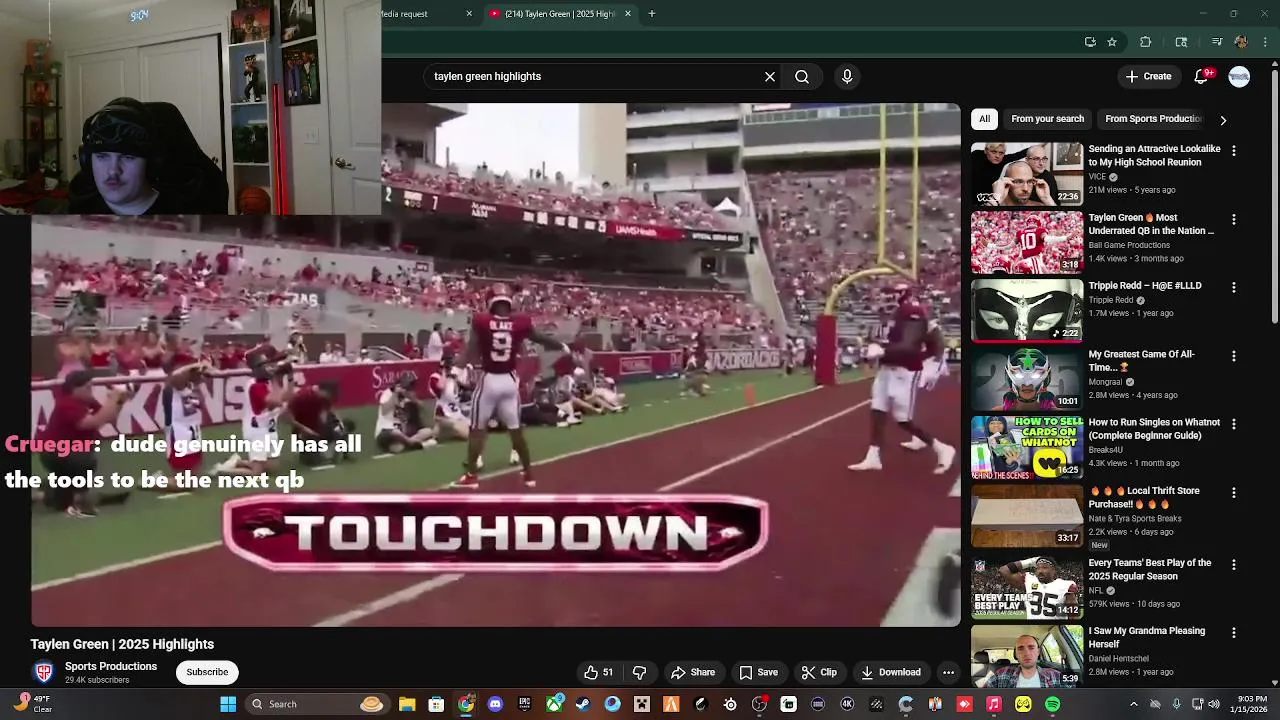The height and width of the screenshot is (720, 1280).
Task: Select the From your search chip
Action: [x=1047, y=119]
